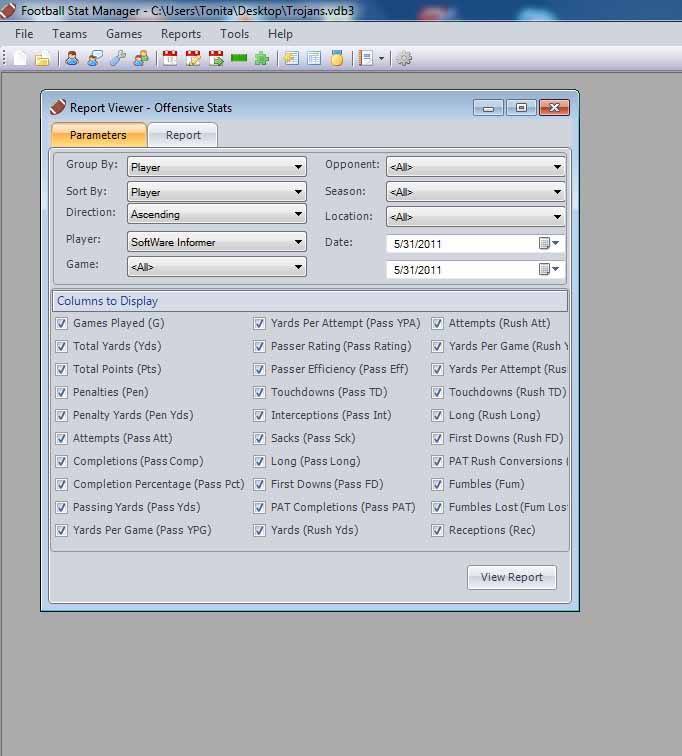Toggle Penalty Yards (Pen Yds) checkbox

click(x=62, y=415)
